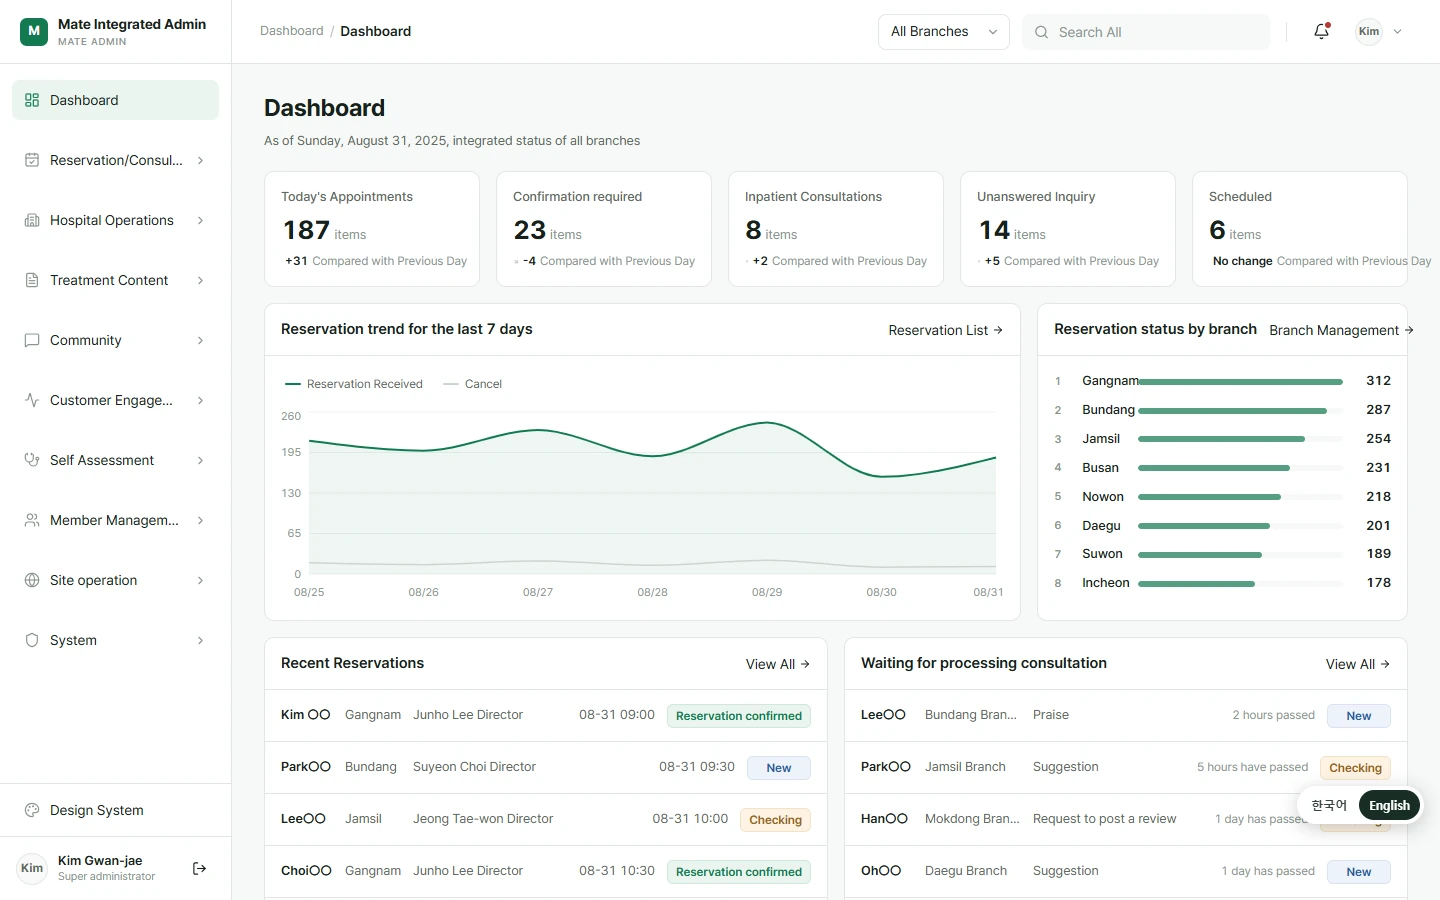Click View All in Recent Reservations
The height and width of the screenshot is (900, 1440).
pyautogui.click(x=778, y=664)
